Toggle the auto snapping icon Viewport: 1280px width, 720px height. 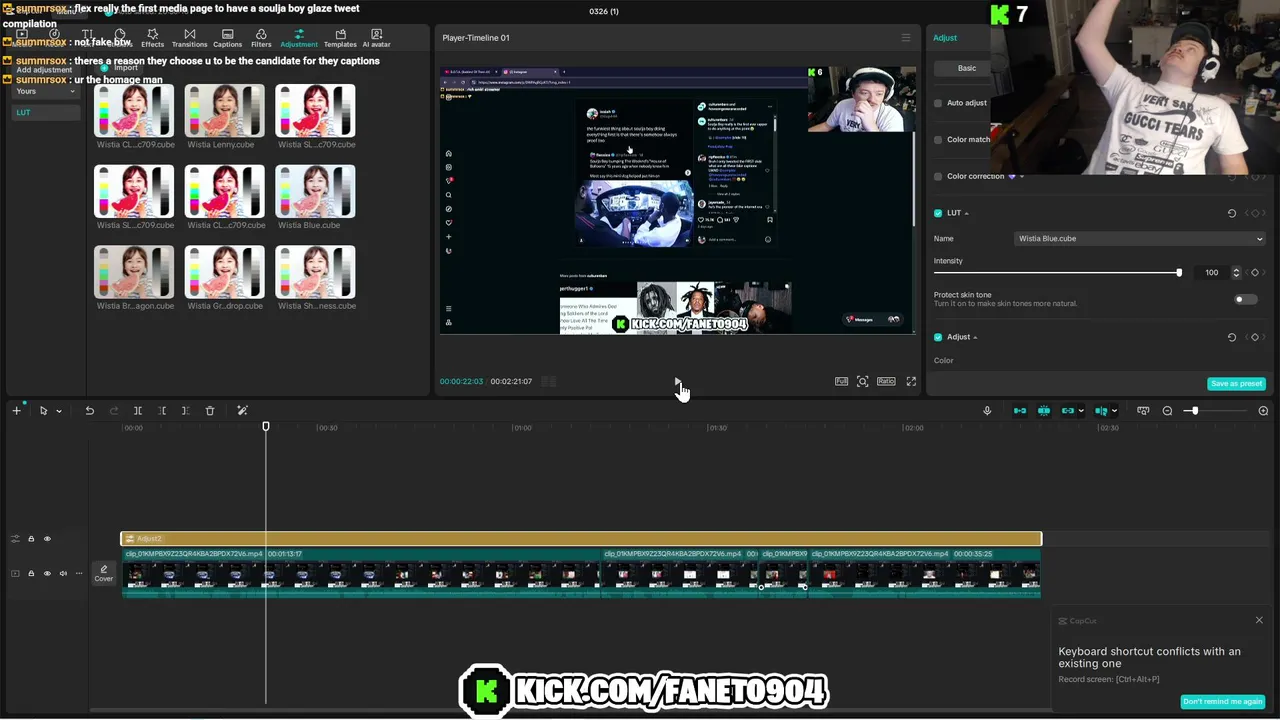[1044, 411]
